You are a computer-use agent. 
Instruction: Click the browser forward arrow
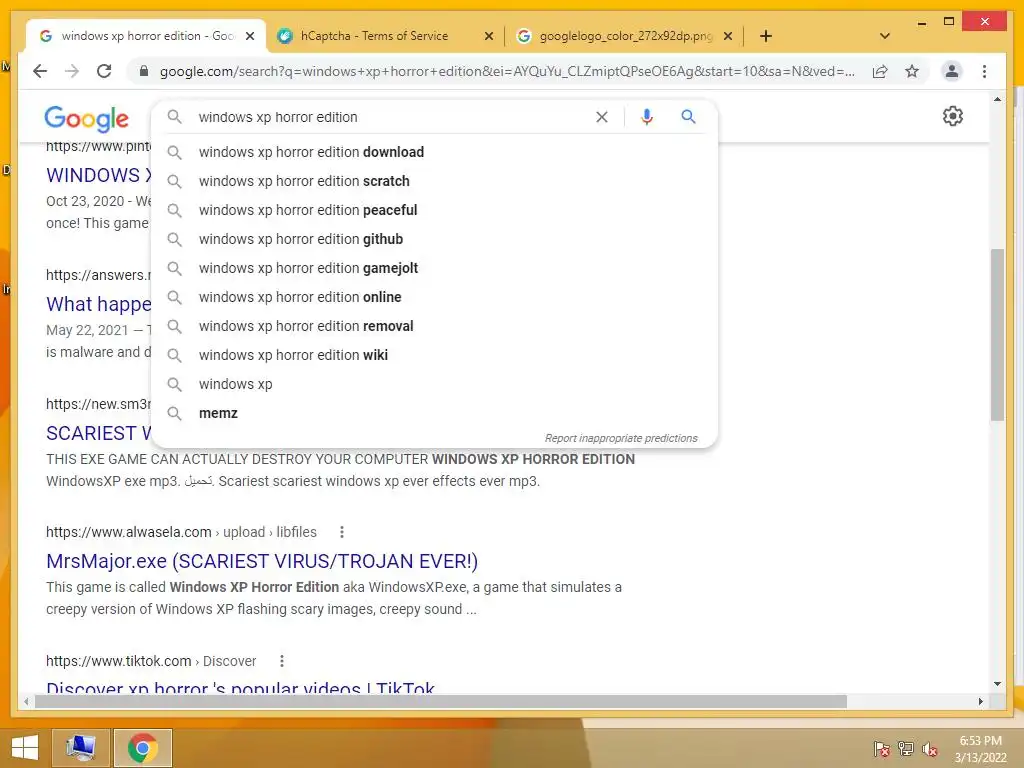click(72, 71)
